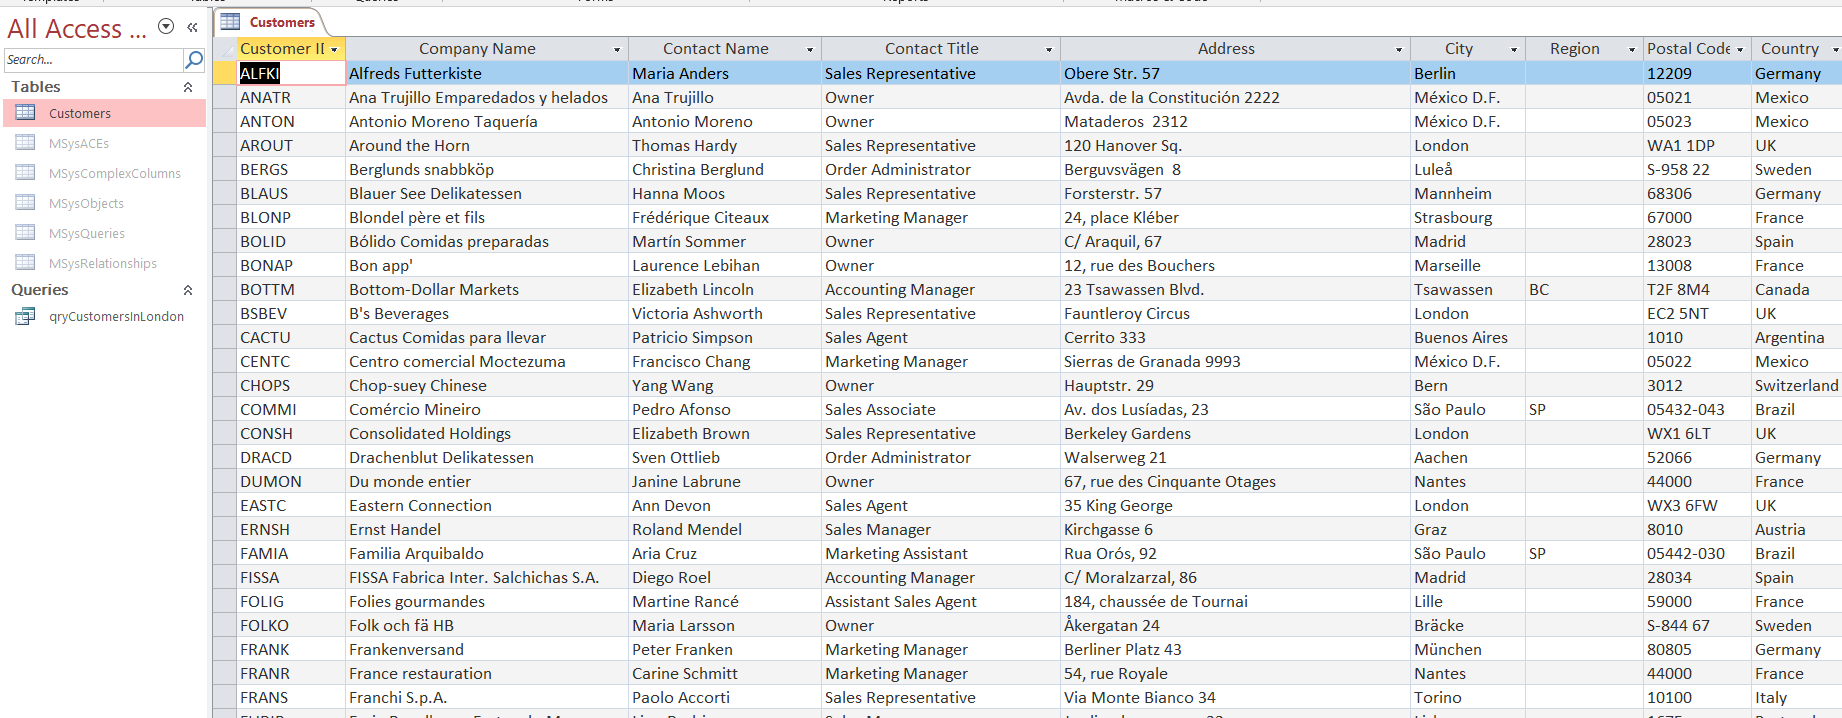The height and width of the screenshot is (718, 1842).
Task: Click the 'Ana Trujillo' contact name cell
Action: 725,97
